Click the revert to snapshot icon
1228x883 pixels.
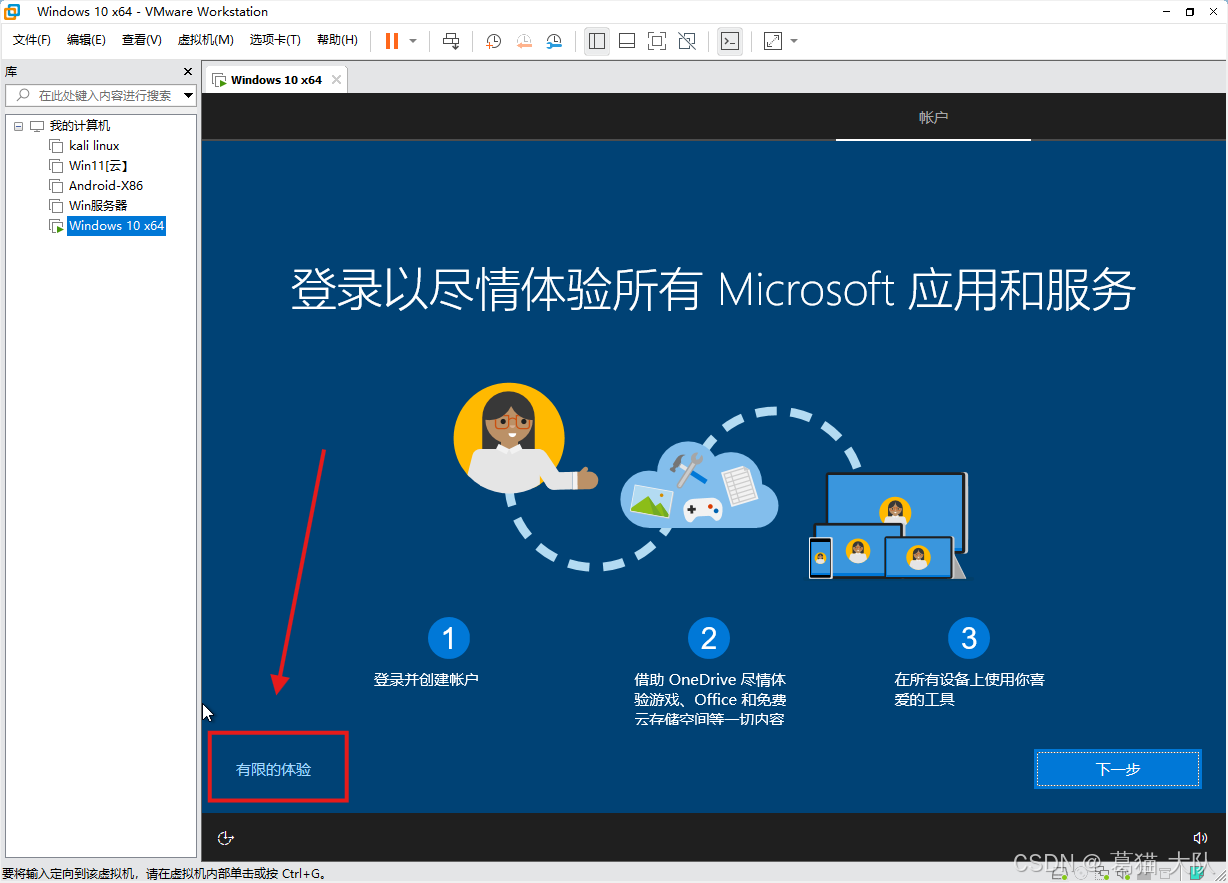click(x=524, y=41)
